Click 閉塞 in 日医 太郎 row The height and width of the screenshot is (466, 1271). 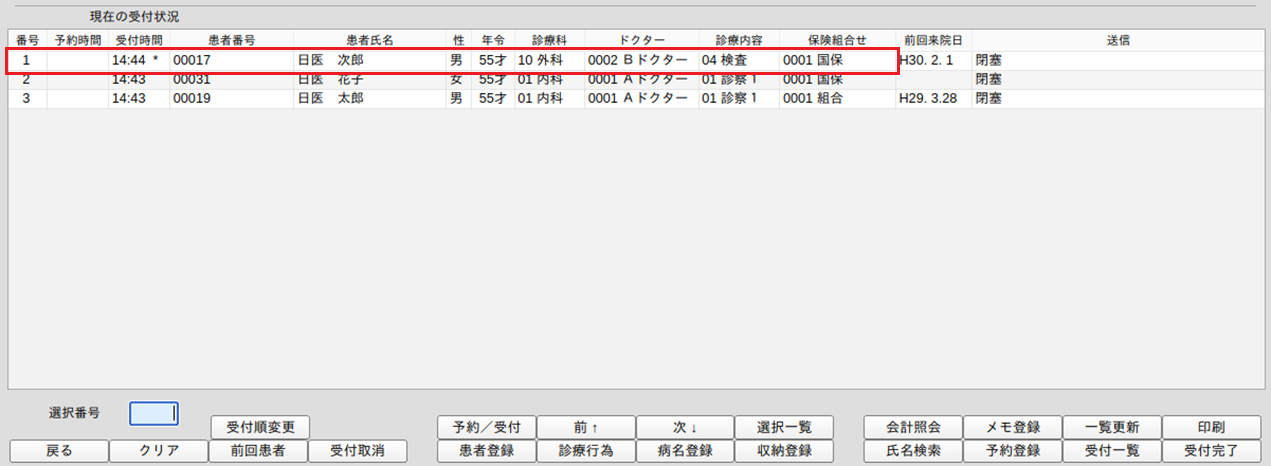[x=988, y=98]
